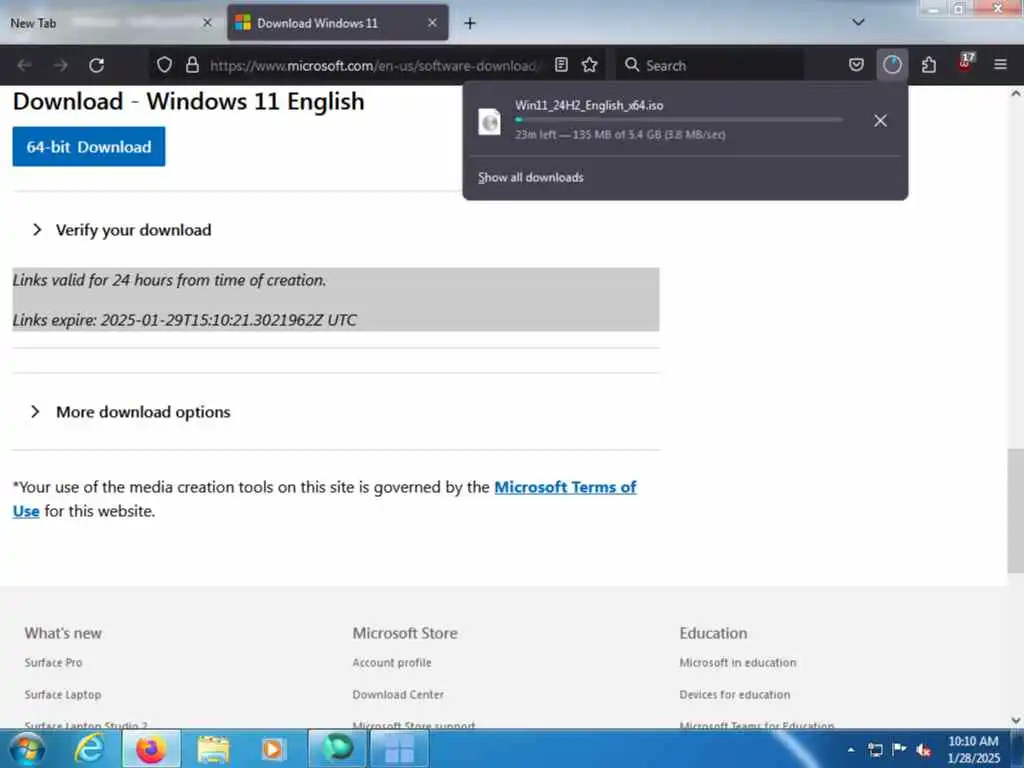Click the page vertical scrollbar thumb

point(1015,511)
